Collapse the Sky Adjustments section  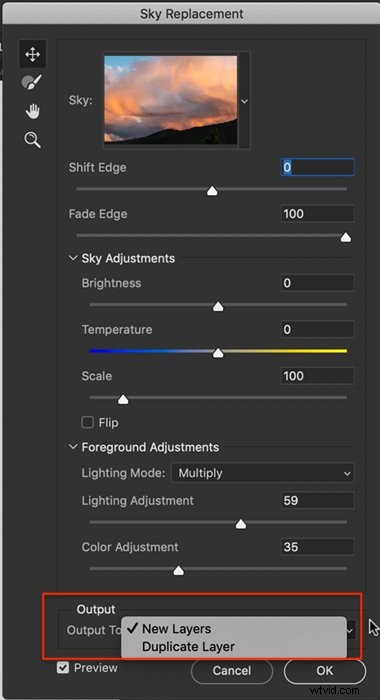73,258
